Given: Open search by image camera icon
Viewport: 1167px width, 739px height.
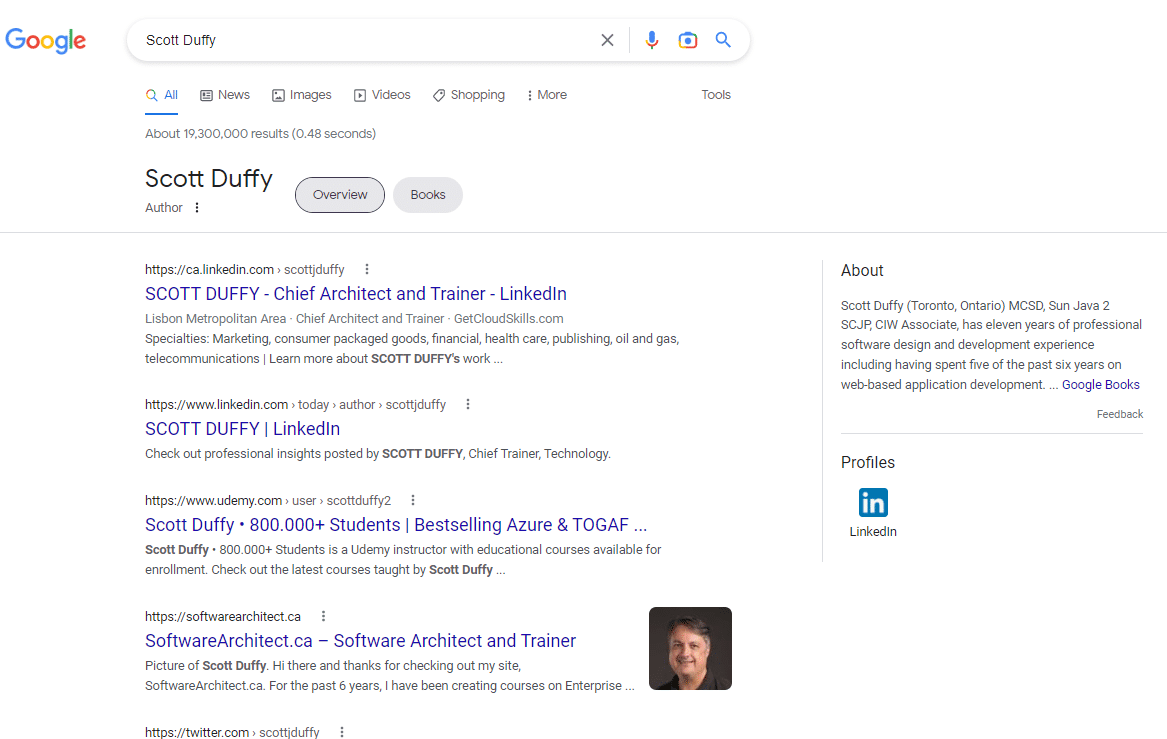Looking at the screenshot, I should pos(688,40).
